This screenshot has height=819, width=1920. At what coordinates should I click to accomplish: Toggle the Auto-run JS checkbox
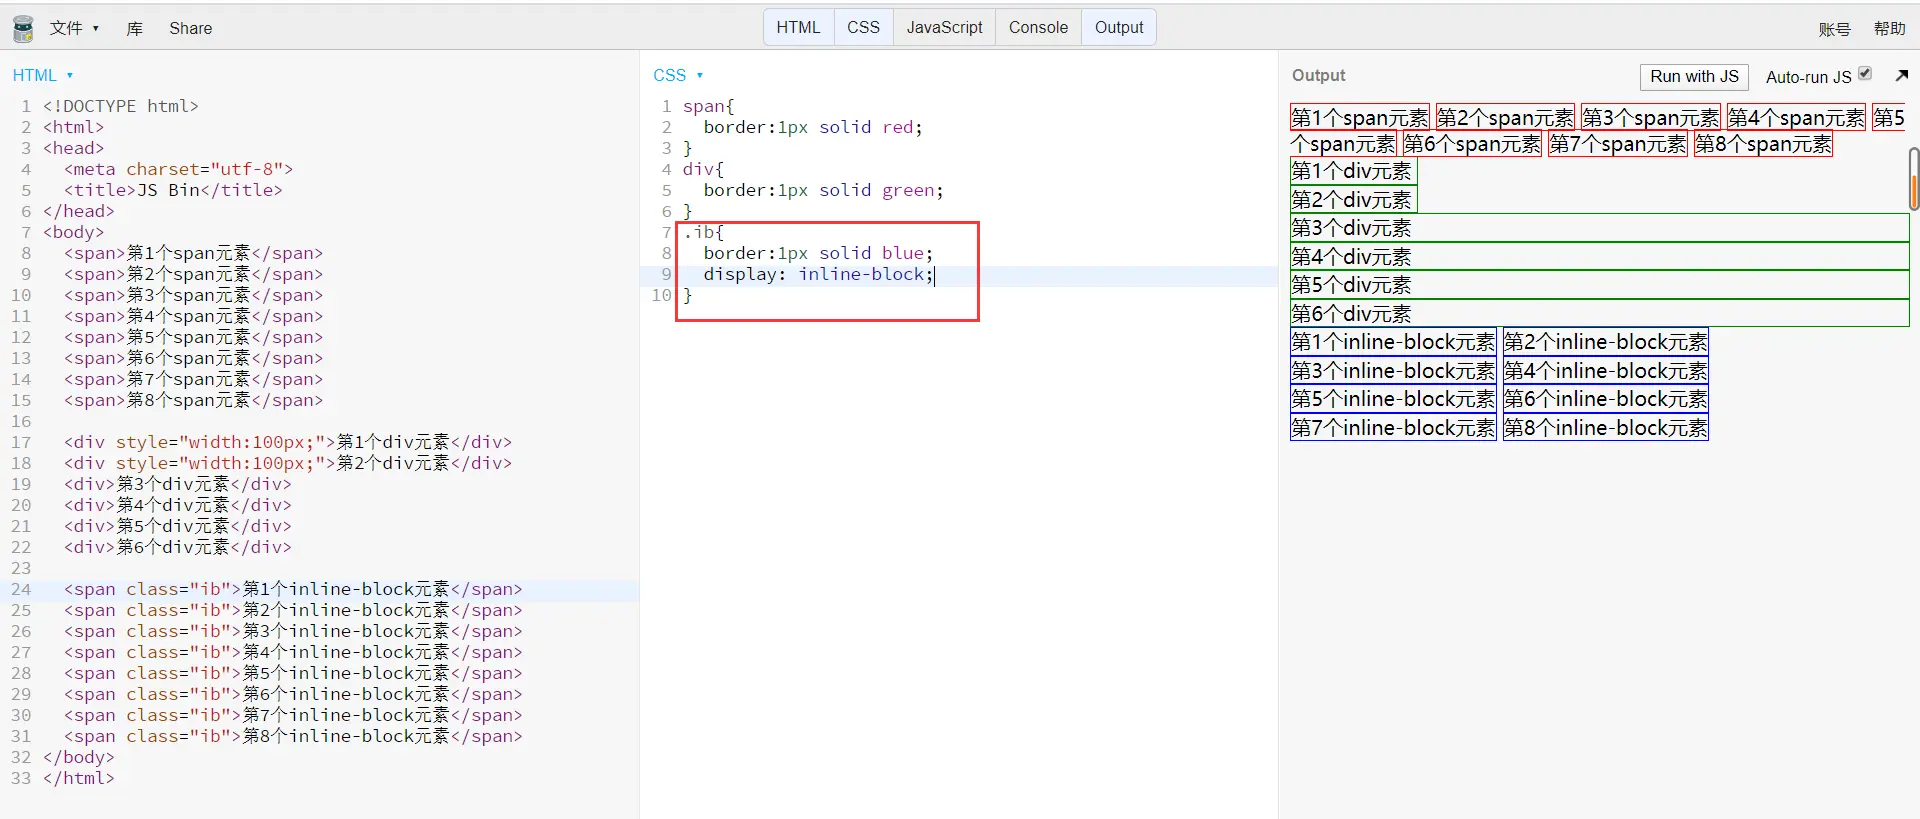point(1865,74)
